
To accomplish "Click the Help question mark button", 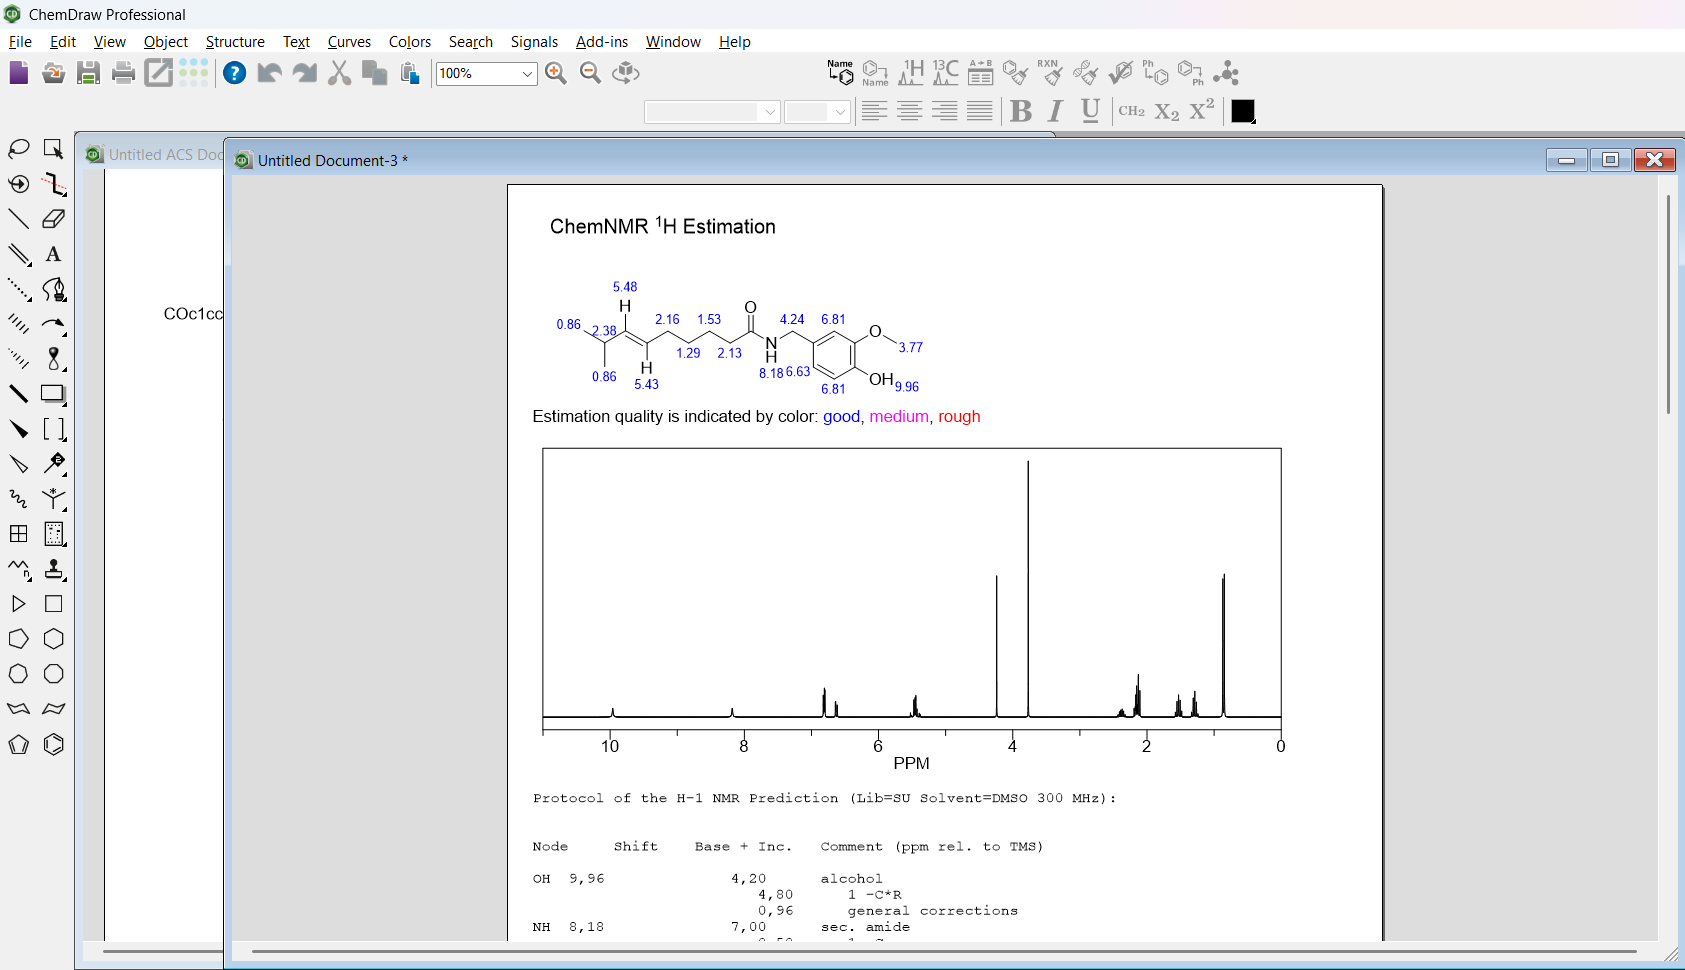I will (x=234, y=73).
